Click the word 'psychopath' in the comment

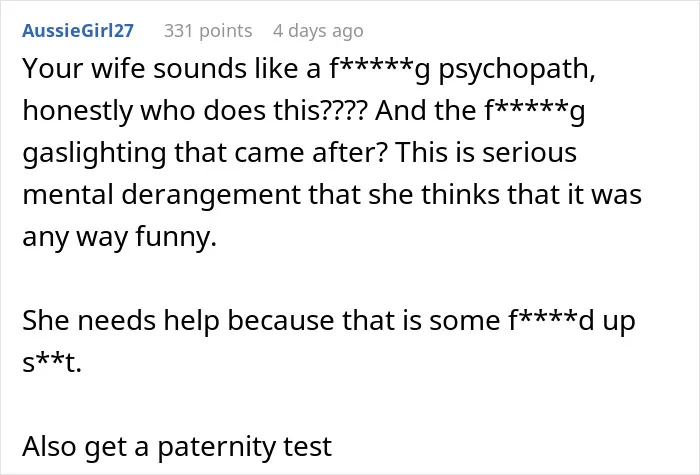(517, 70)
